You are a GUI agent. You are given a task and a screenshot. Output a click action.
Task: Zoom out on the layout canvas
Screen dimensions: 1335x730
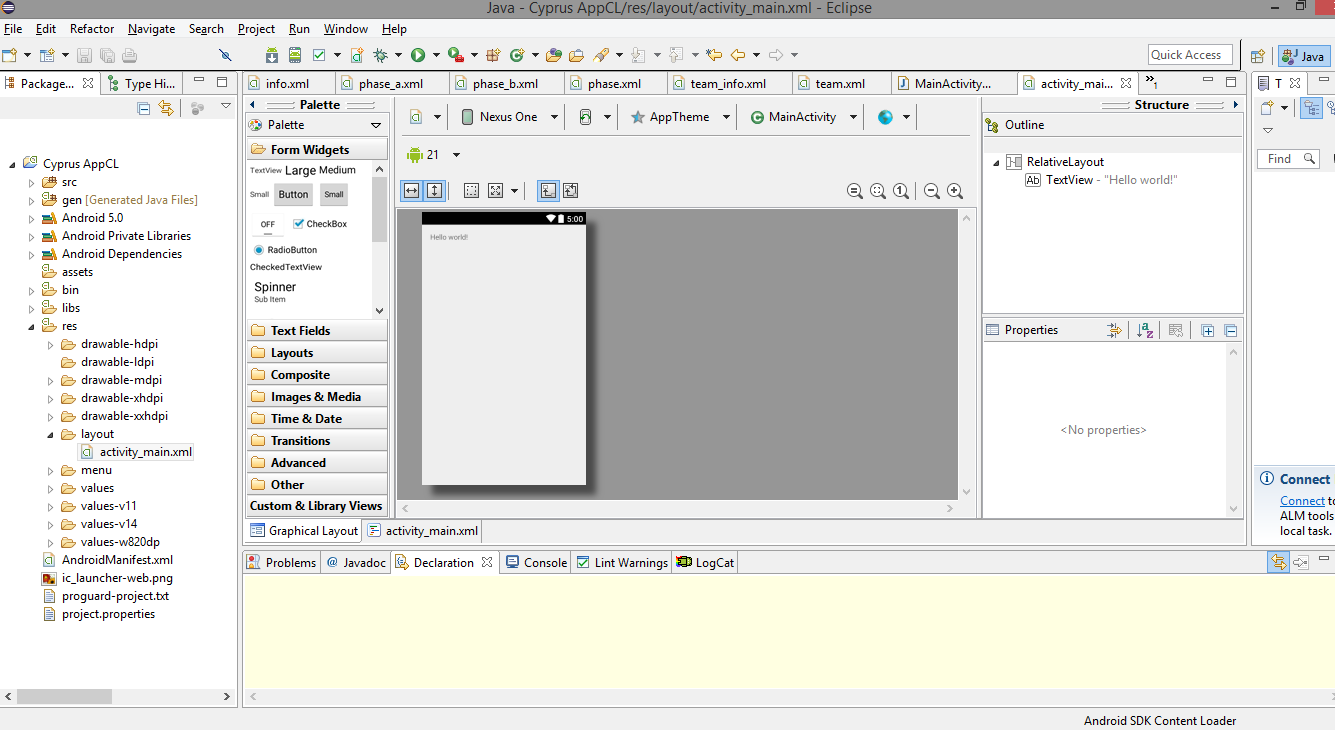932,191
